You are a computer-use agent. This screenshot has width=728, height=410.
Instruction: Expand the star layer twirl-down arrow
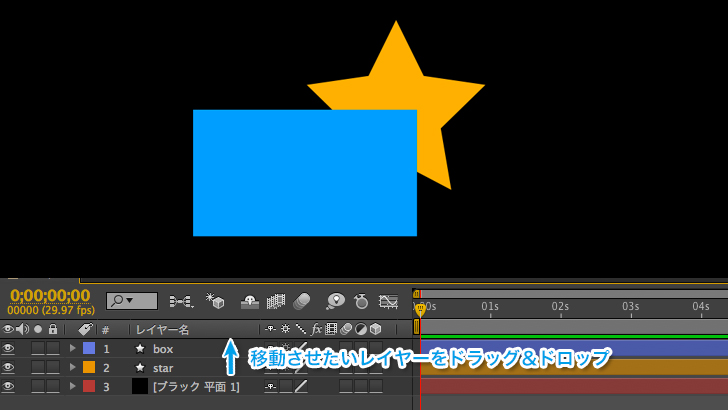point(72,368)
